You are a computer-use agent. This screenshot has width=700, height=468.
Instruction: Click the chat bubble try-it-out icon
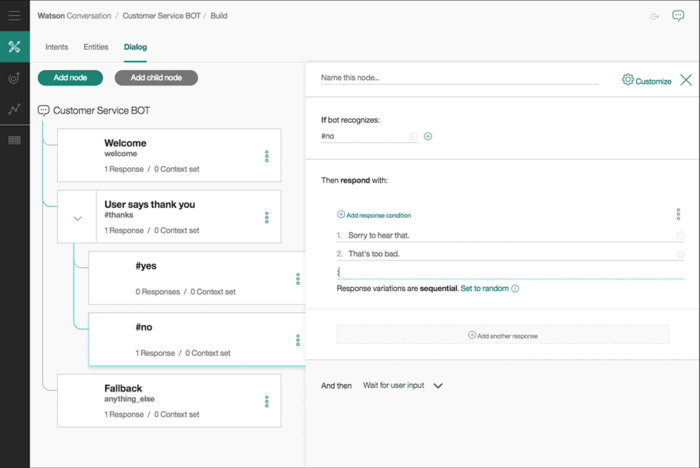point(679,16)
